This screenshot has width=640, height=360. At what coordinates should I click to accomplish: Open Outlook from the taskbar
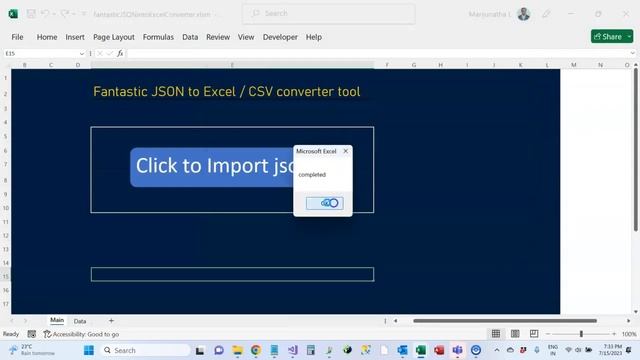(x=402, y=350)
